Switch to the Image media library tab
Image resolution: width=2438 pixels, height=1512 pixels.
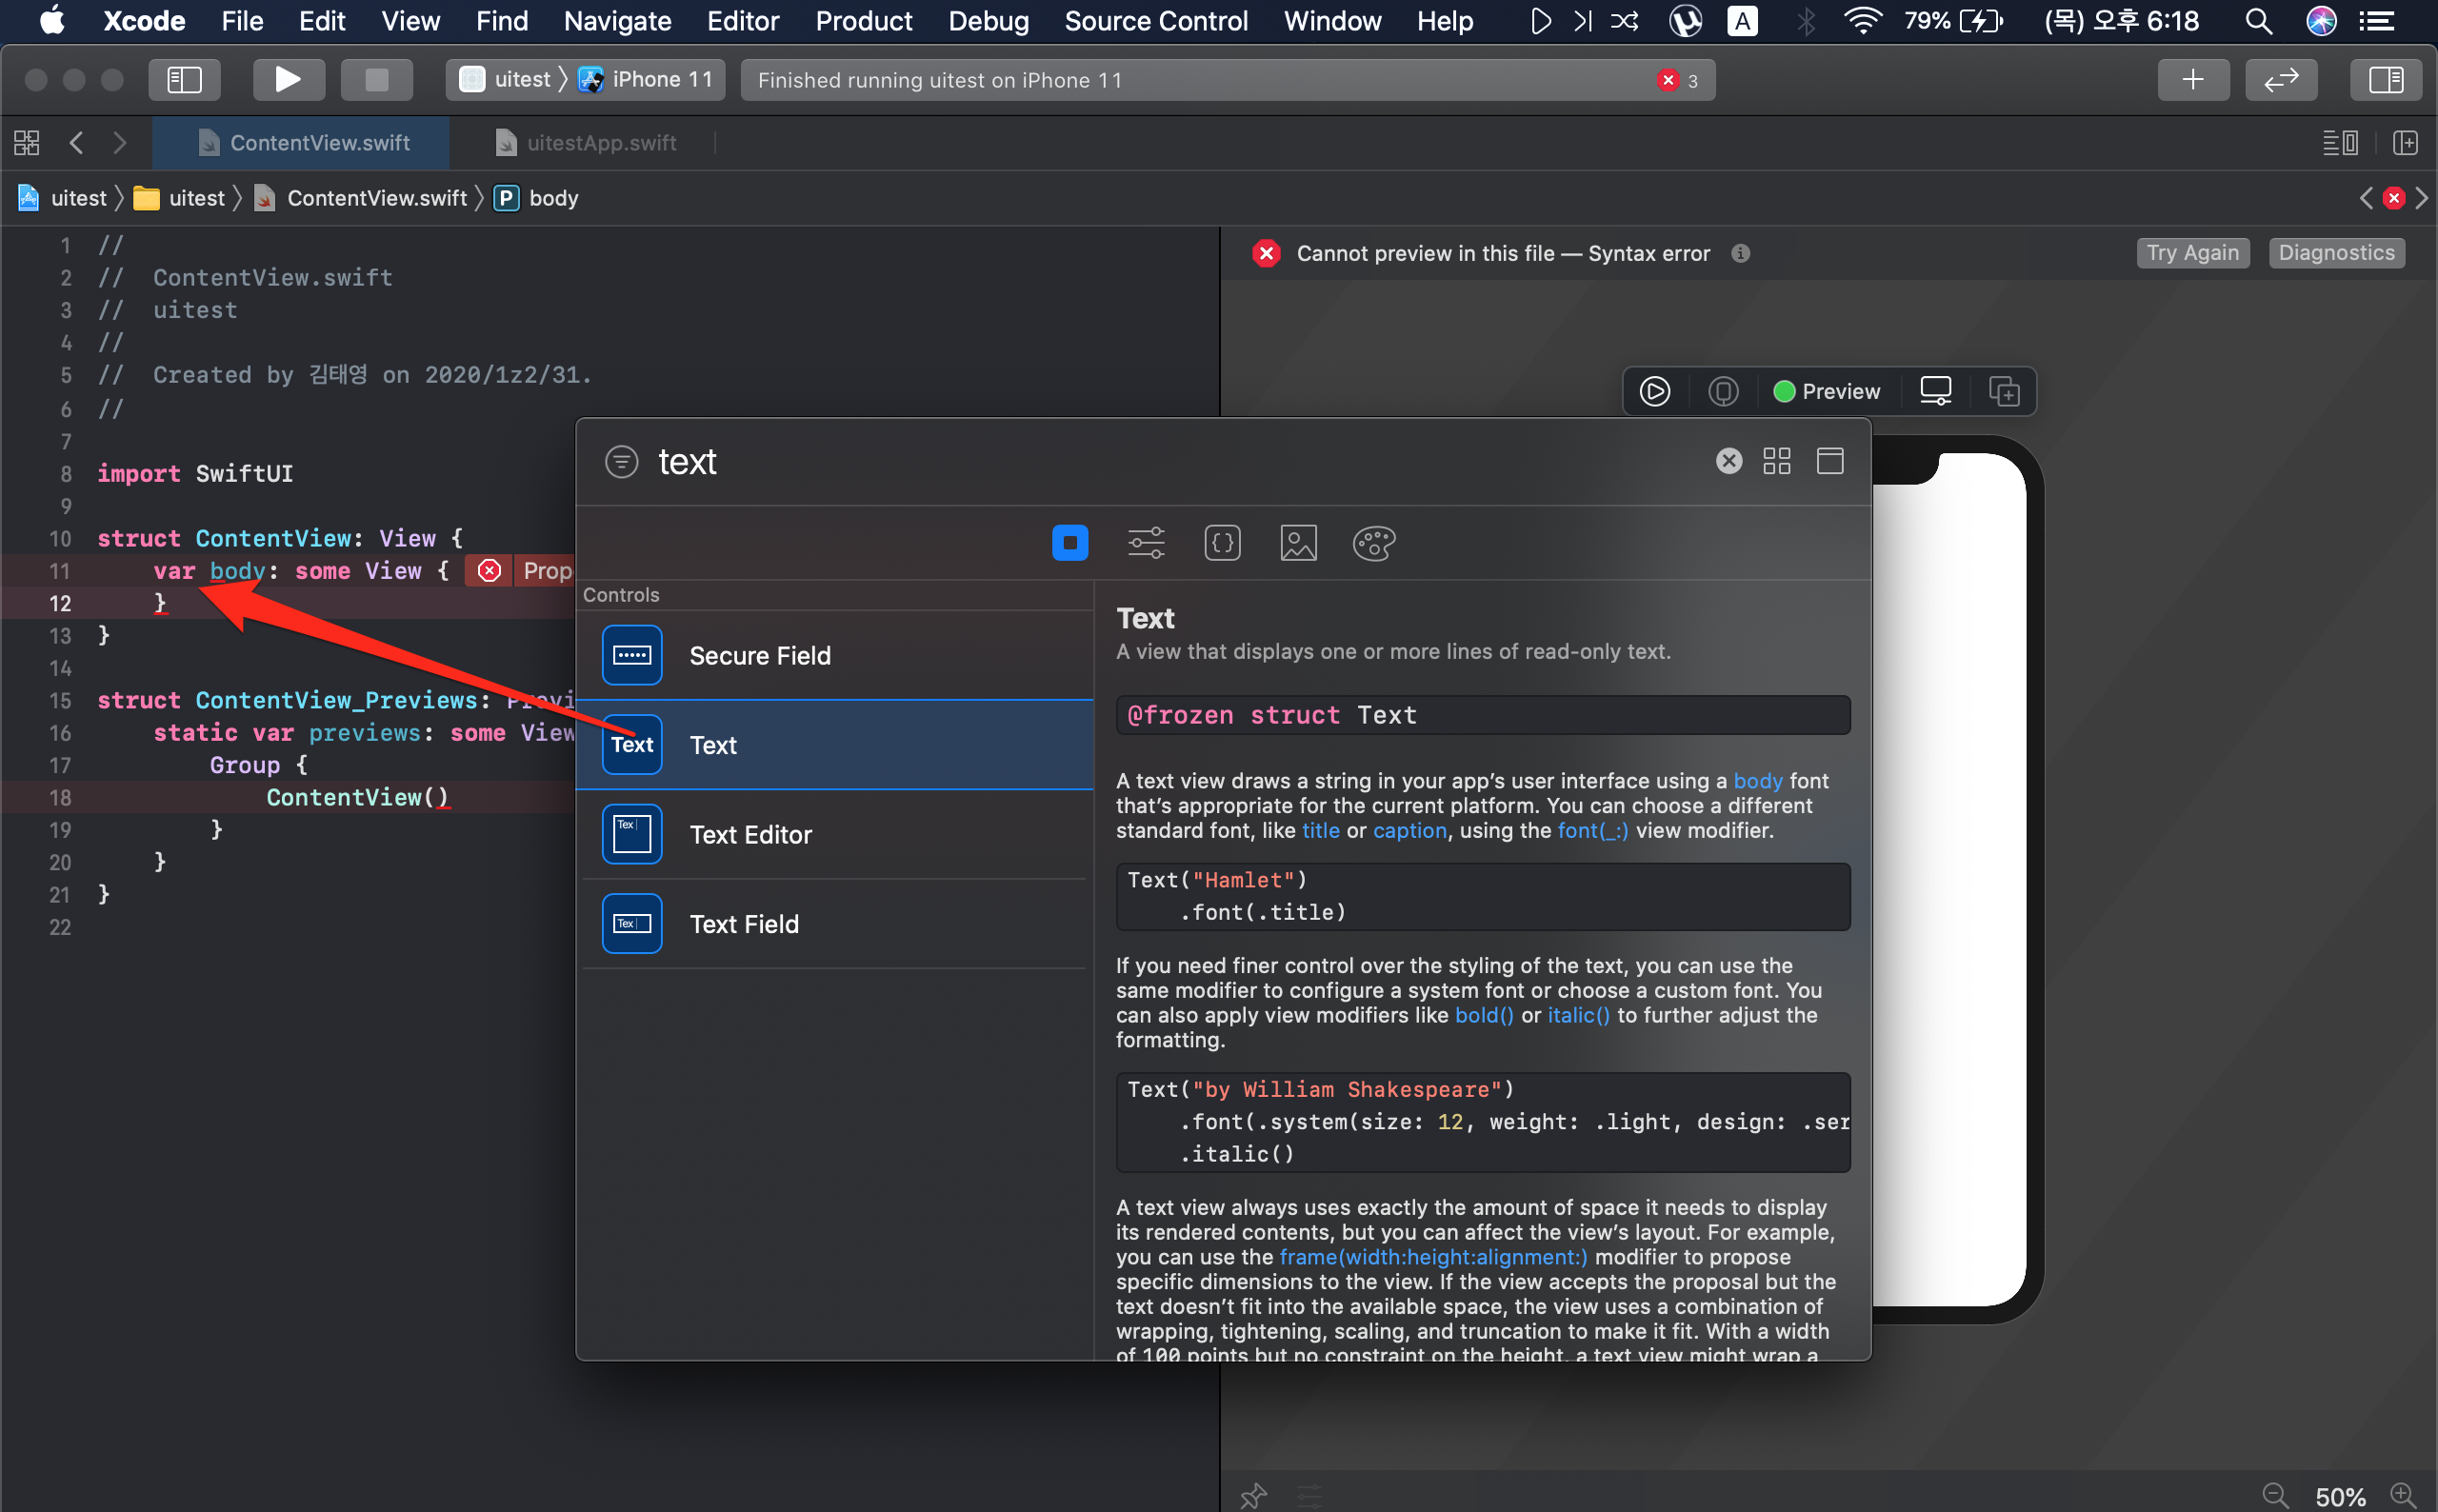click(1298, 543)
